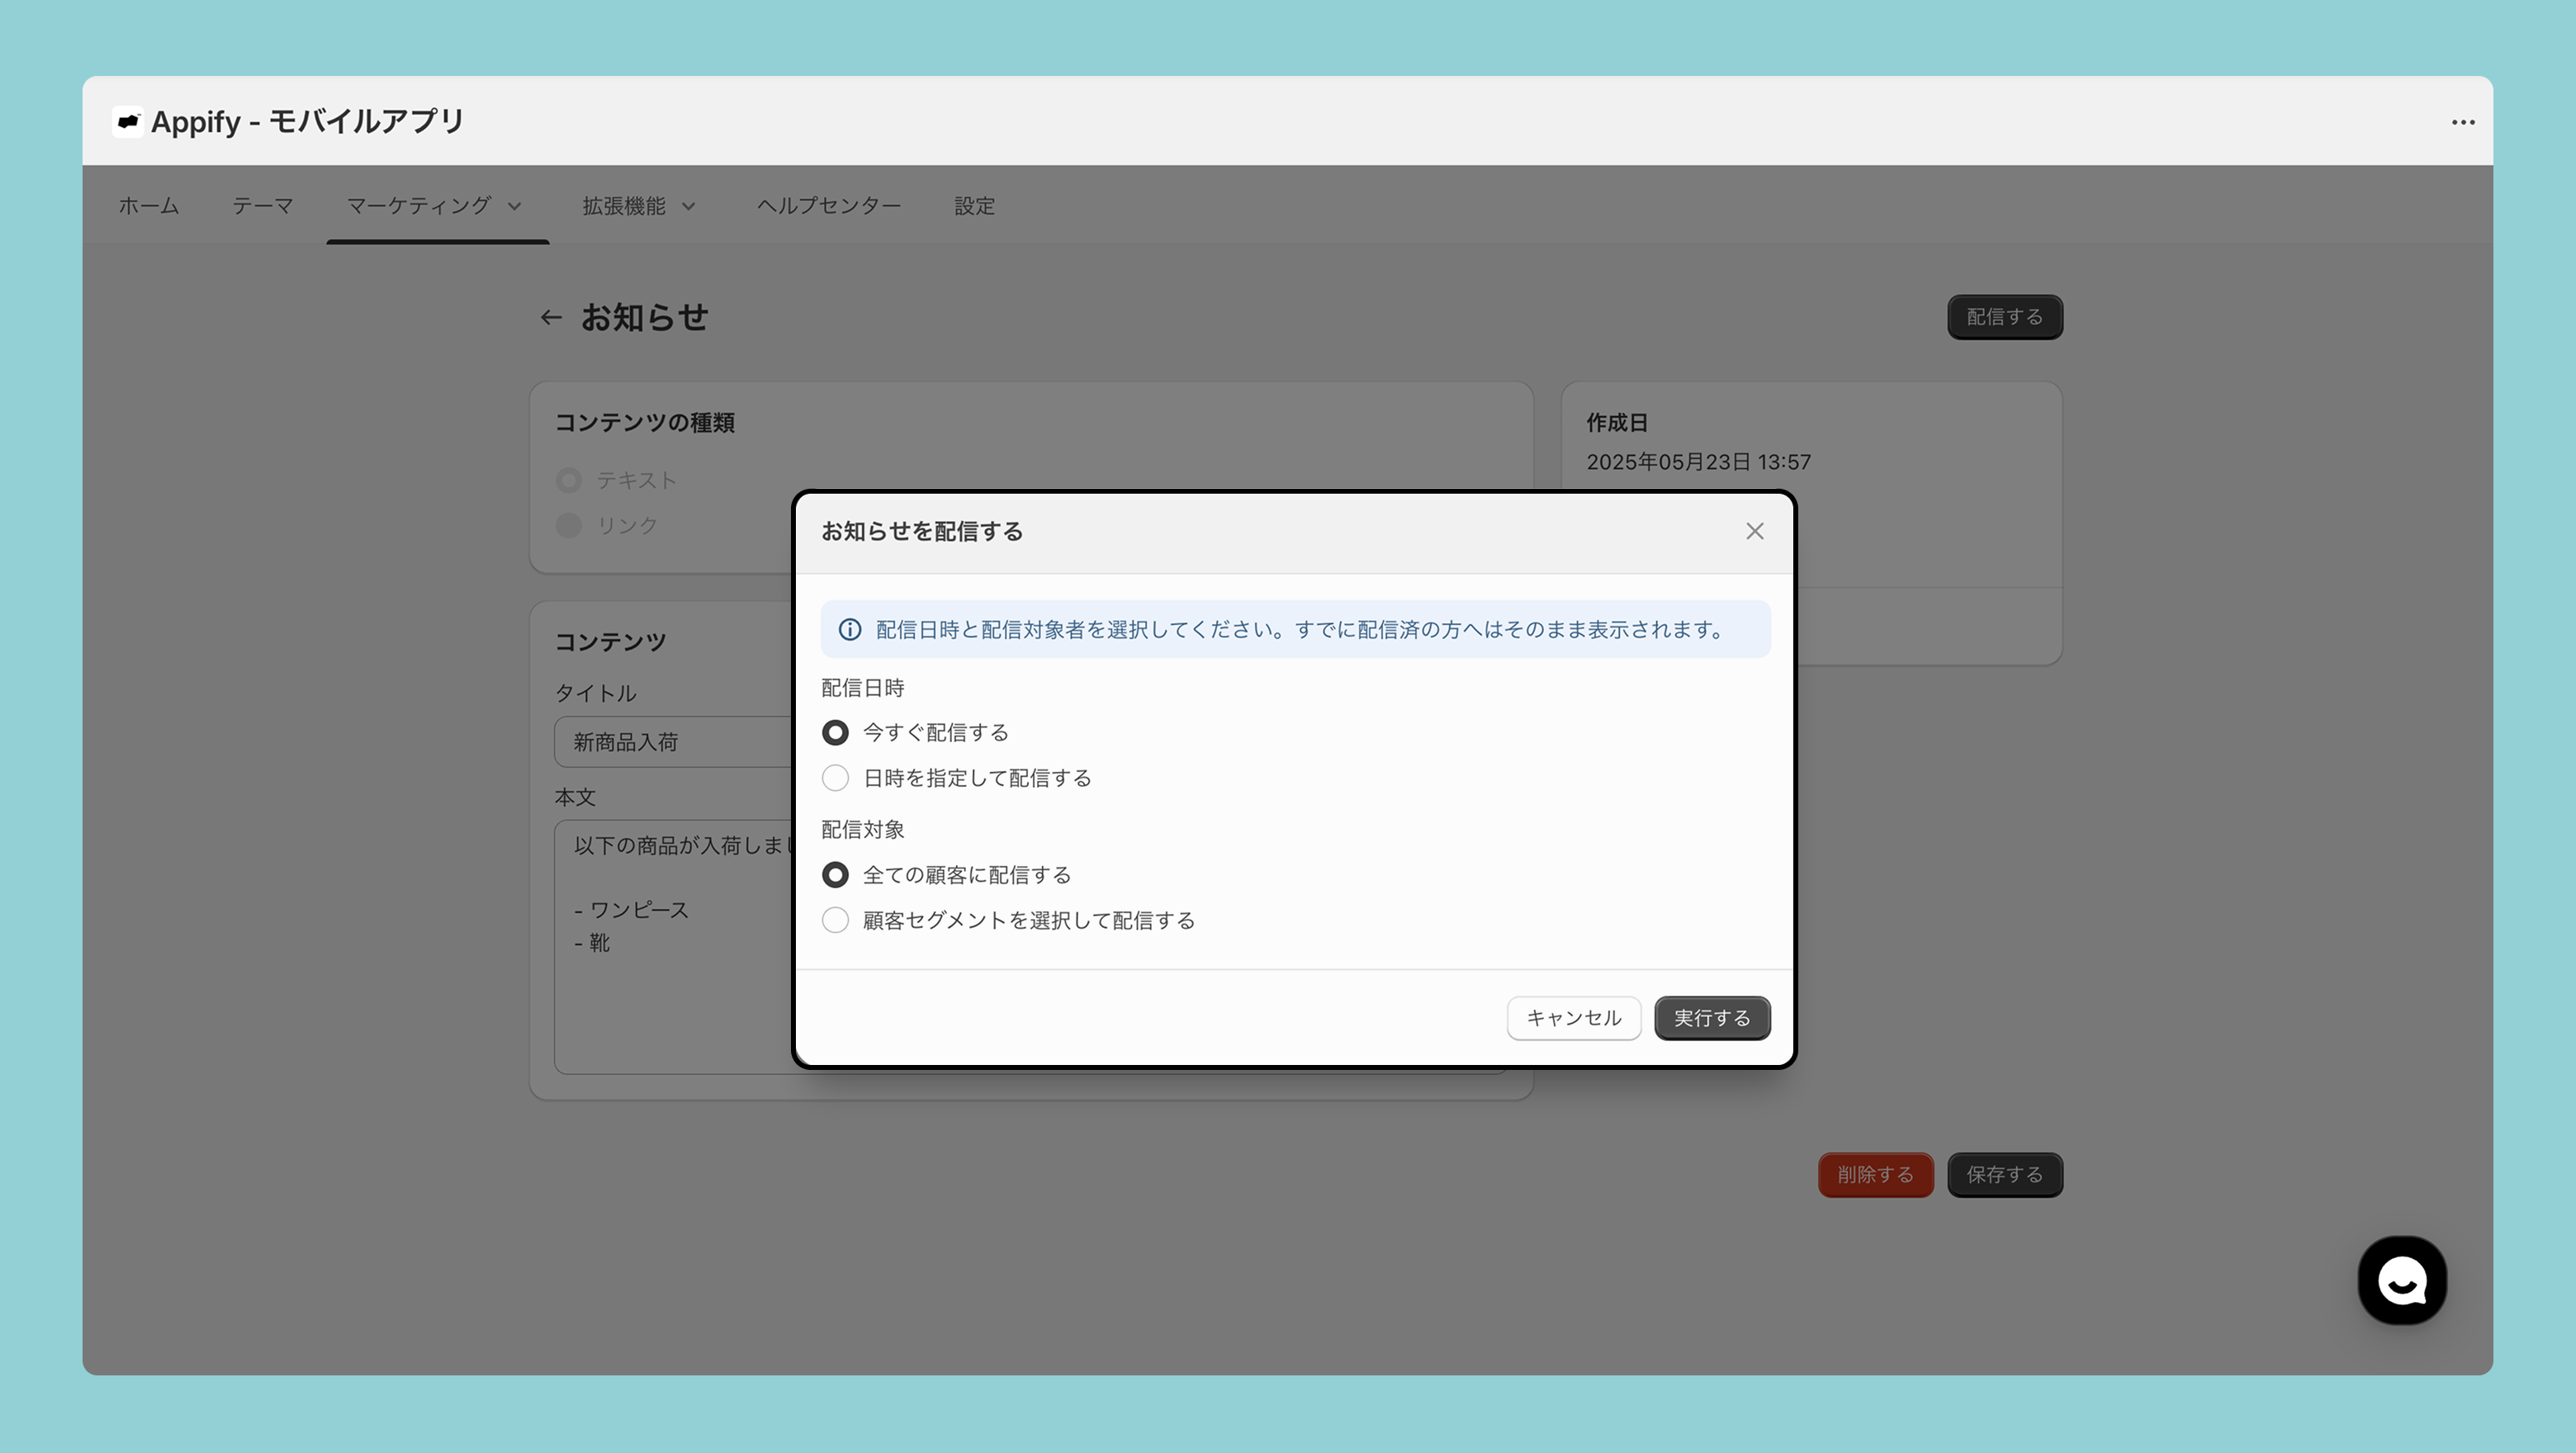Choose 全ての顧客に配信する option
2576x1453 pixels.
coord(835,875)
